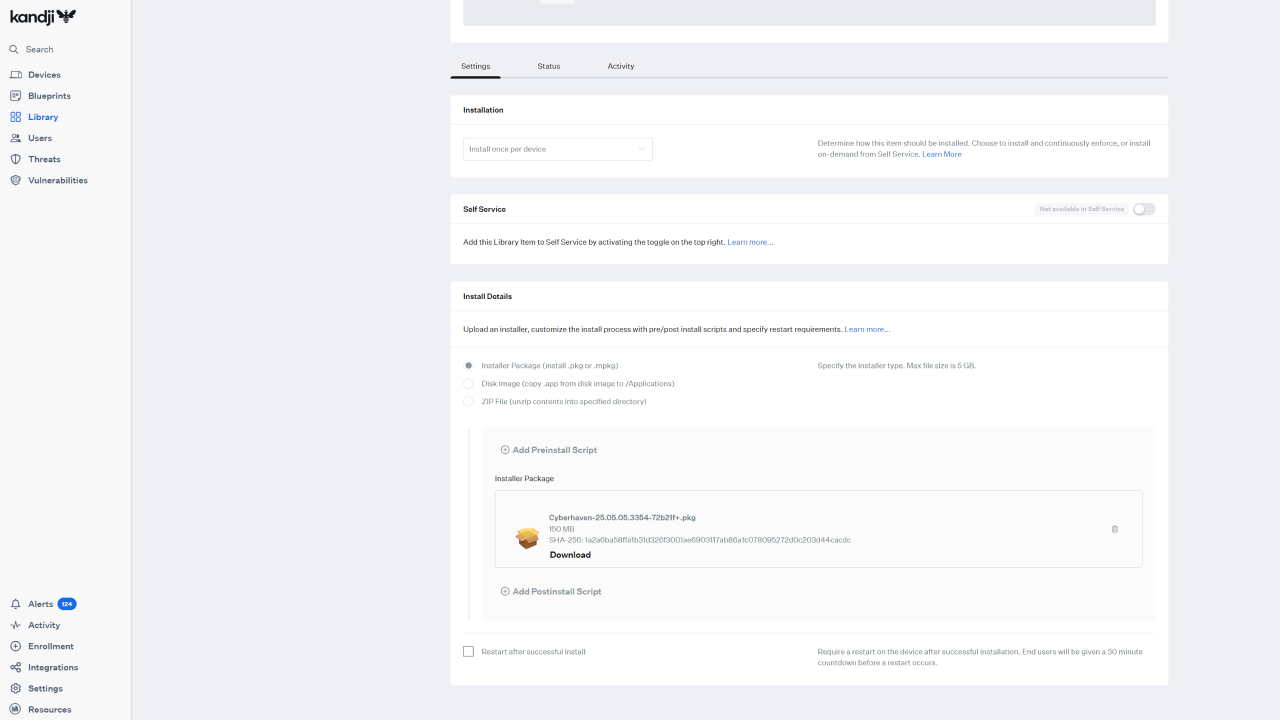This screenshot has height=720, width=1280.
Task: Open Devices from the sidebar
Action: point(44,75)
